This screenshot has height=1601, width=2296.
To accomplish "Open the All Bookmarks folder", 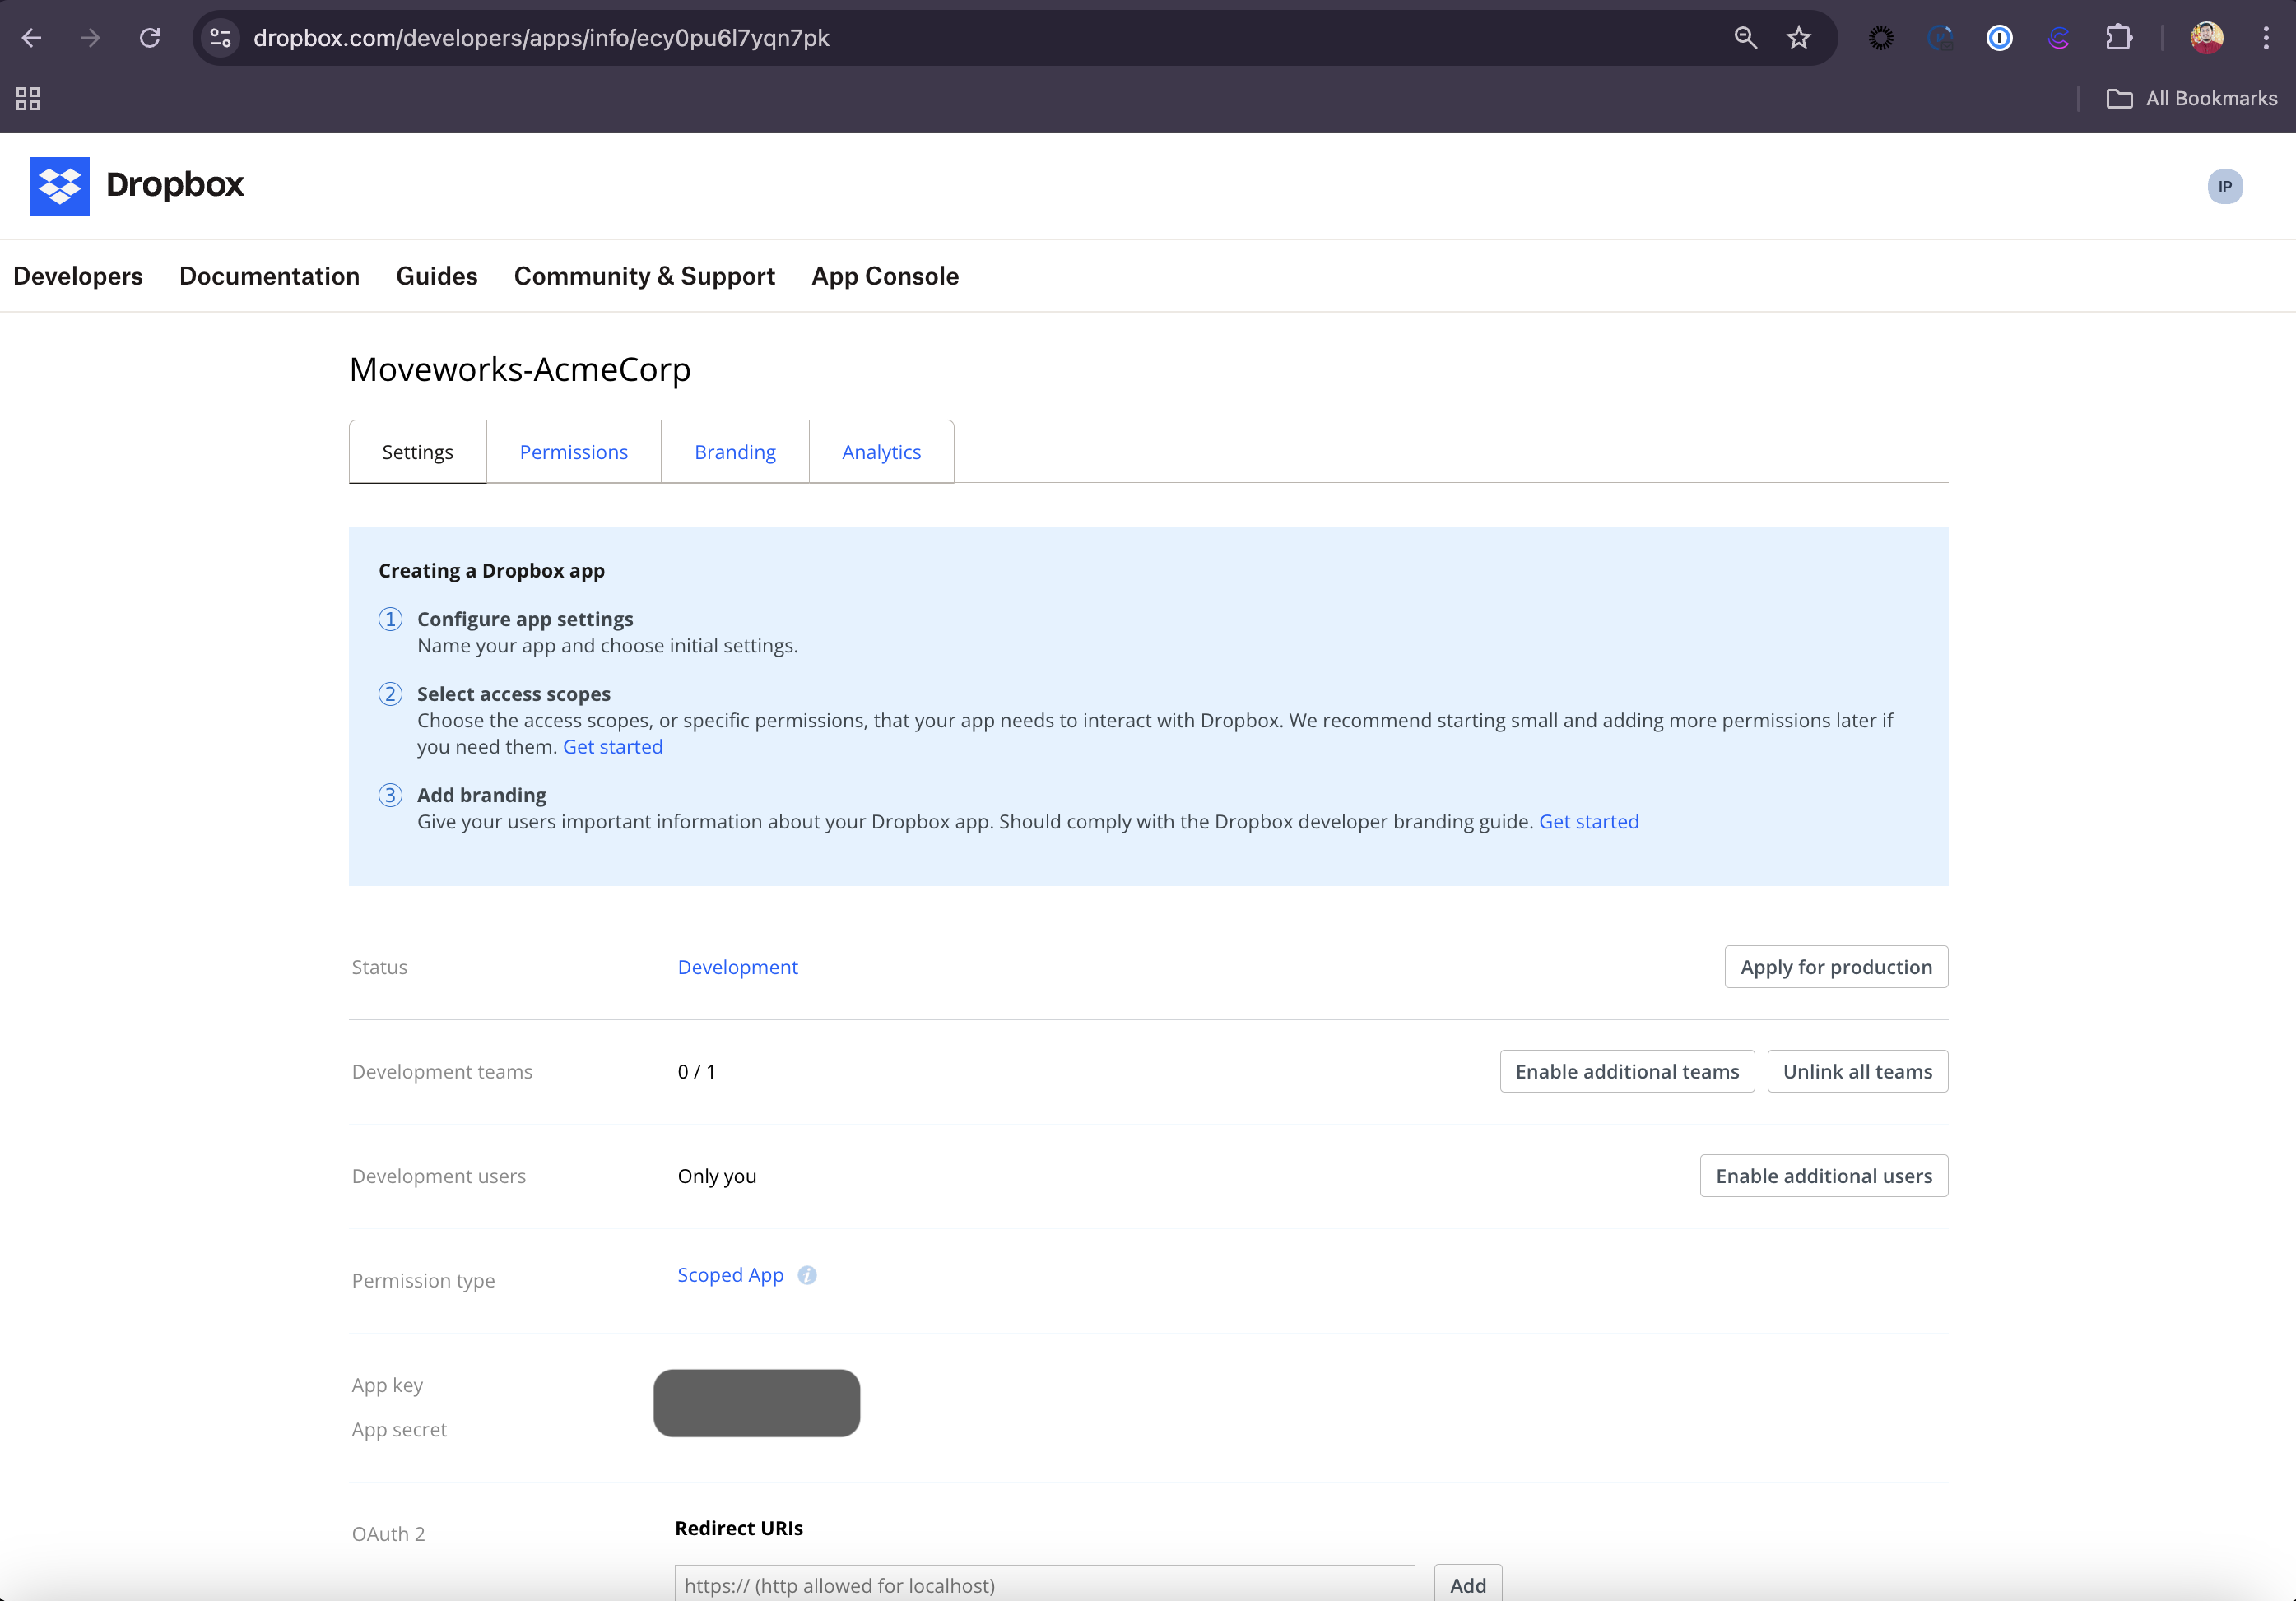I will pyautogui.click(x=2191, y=98).
